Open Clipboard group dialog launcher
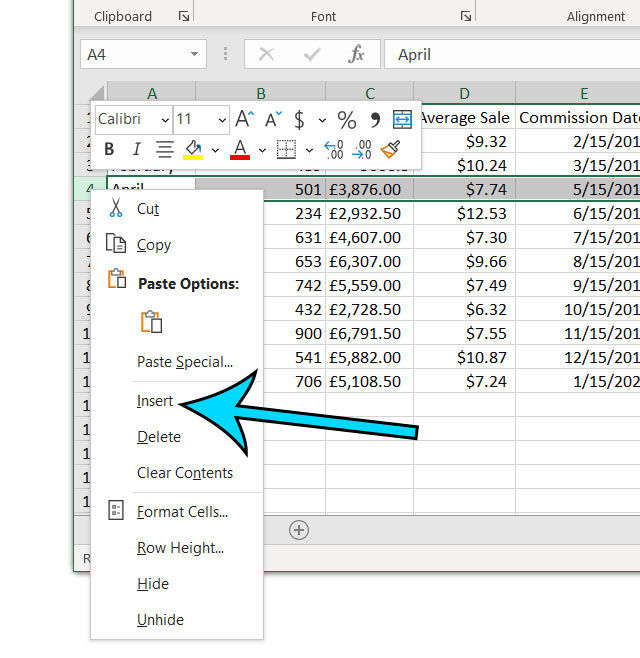640x658 pixels. [184, 16]
